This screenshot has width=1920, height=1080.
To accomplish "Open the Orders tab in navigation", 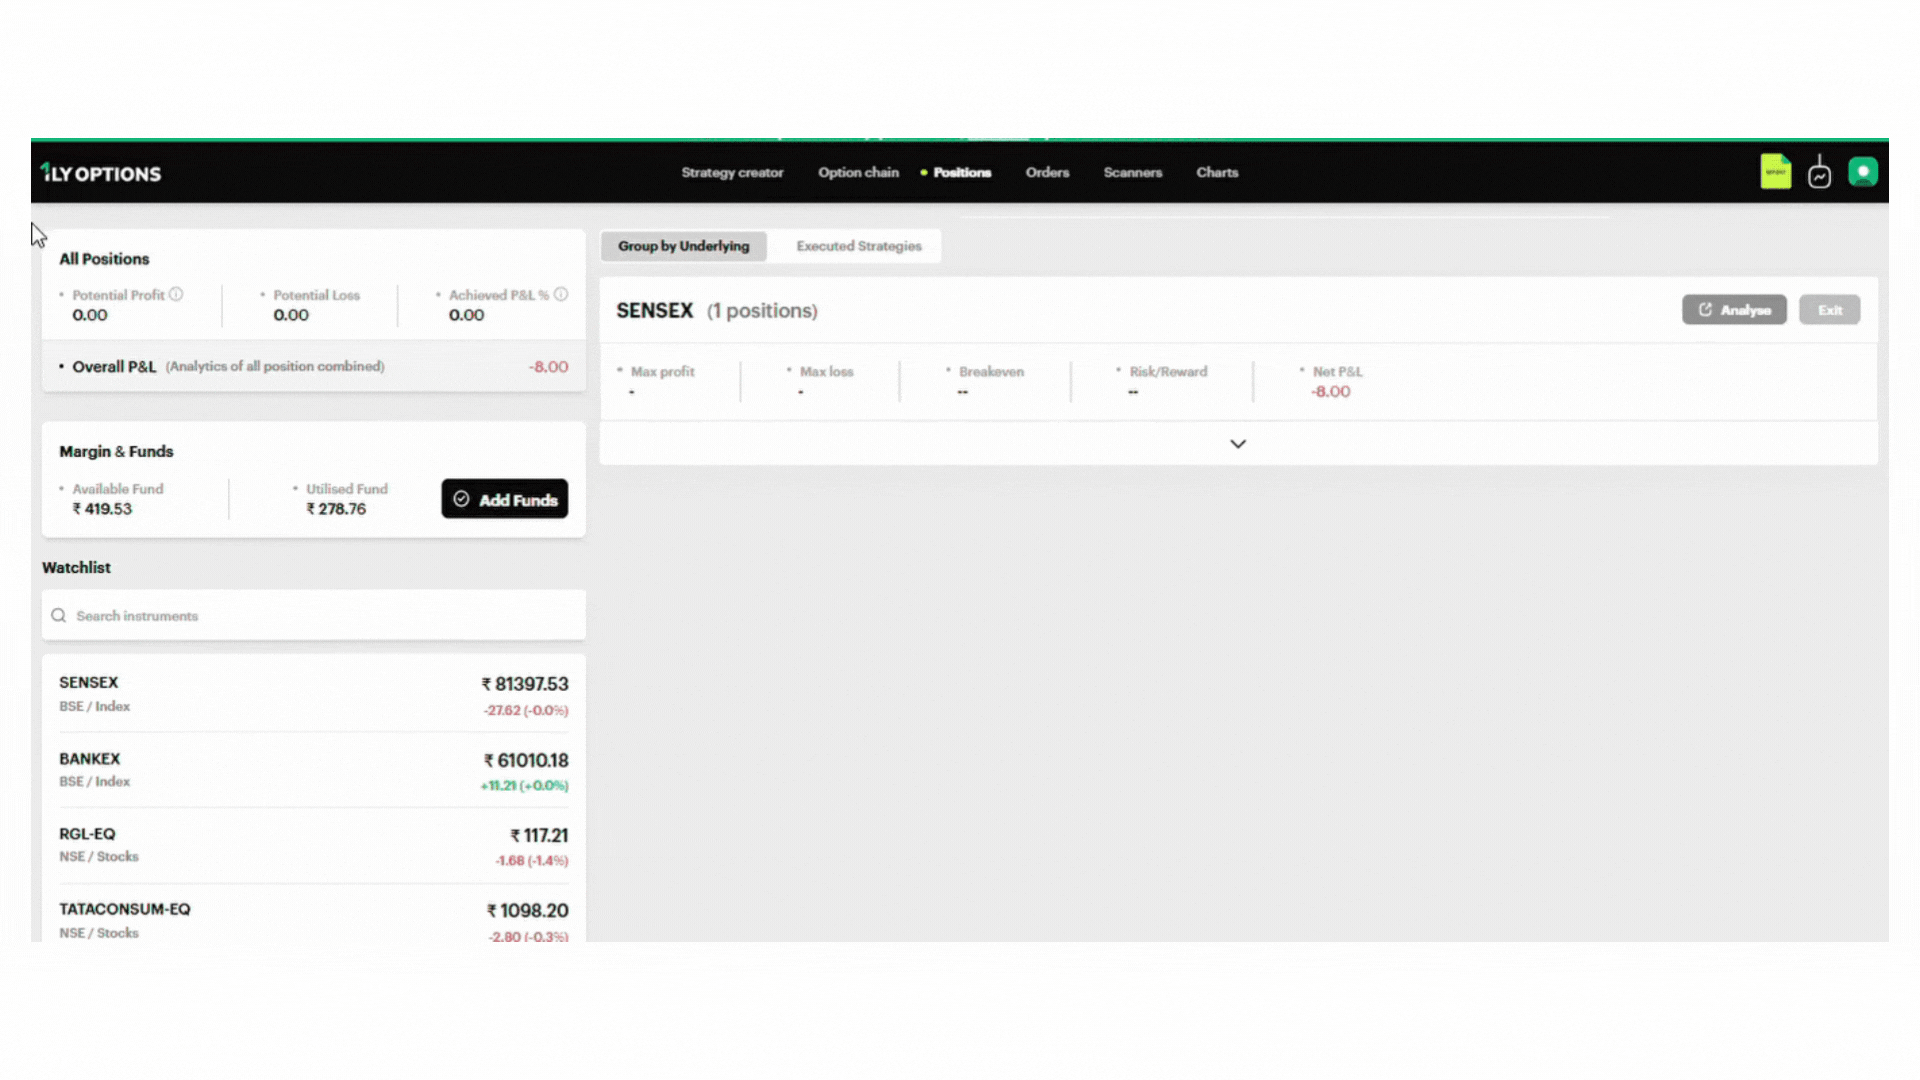I will (x=1047, y=172).
